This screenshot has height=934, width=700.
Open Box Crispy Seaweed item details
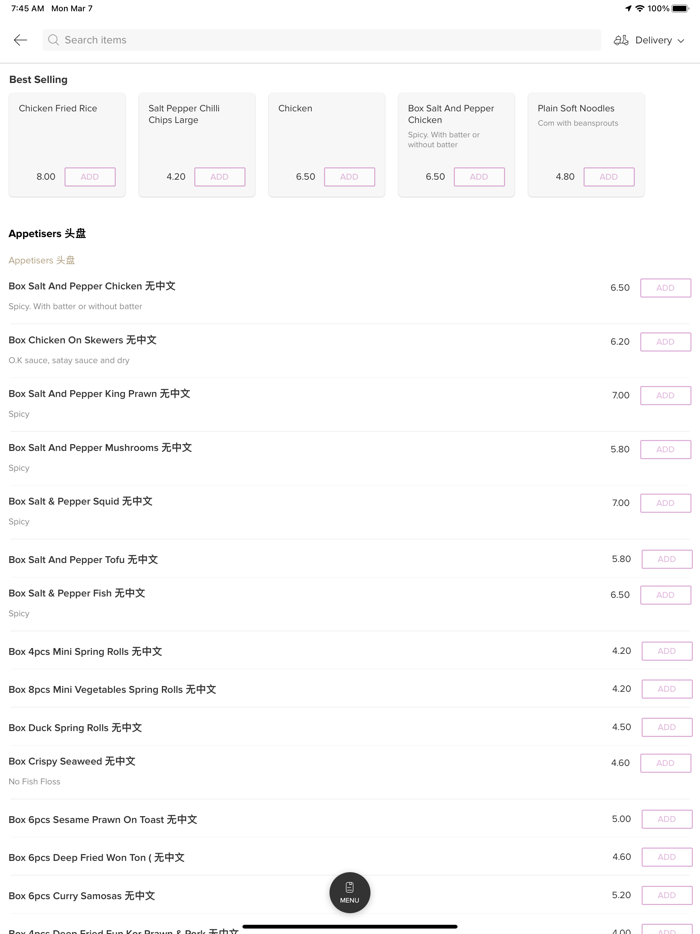(x=72, y=762)
